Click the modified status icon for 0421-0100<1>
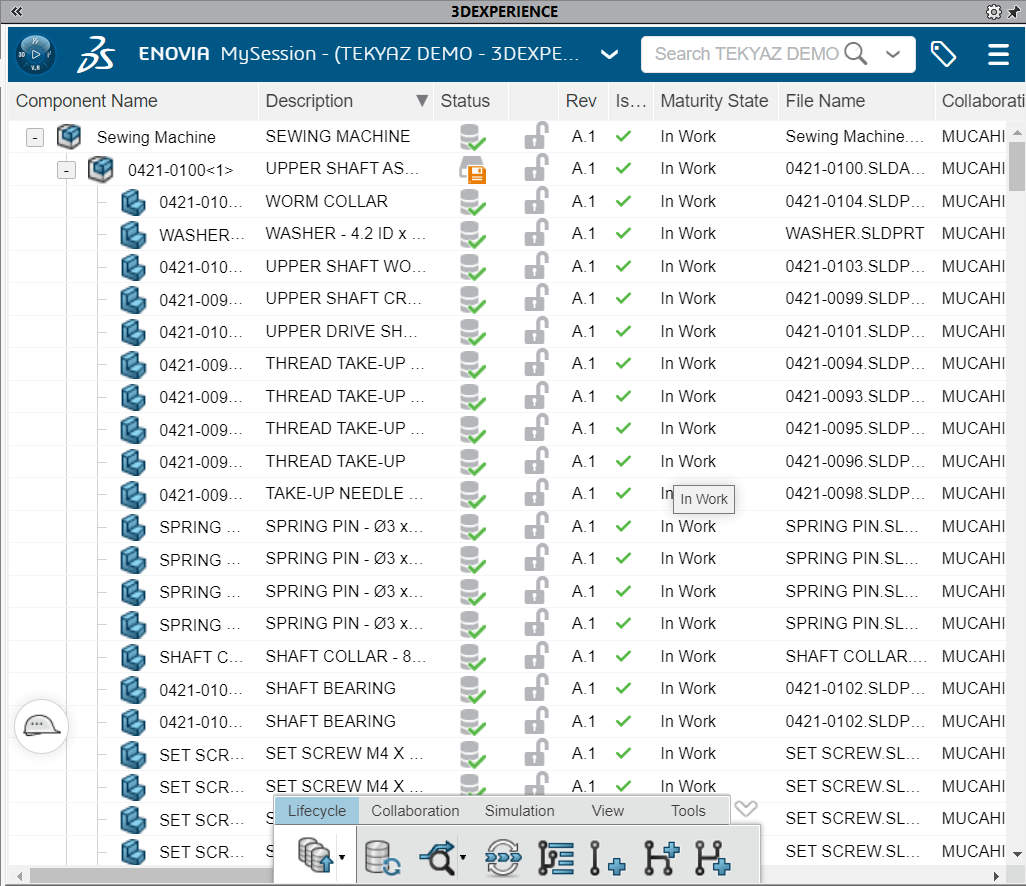1026x886 pixels. (x=472, y=169)
